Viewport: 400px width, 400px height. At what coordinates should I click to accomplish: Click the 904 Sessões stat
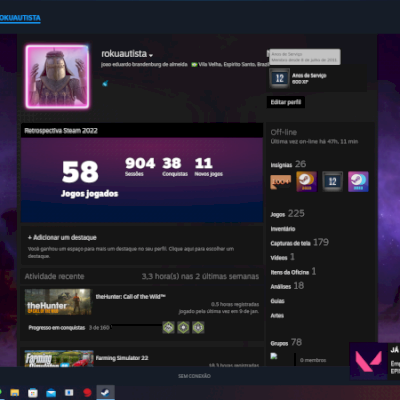coord(140,167)
